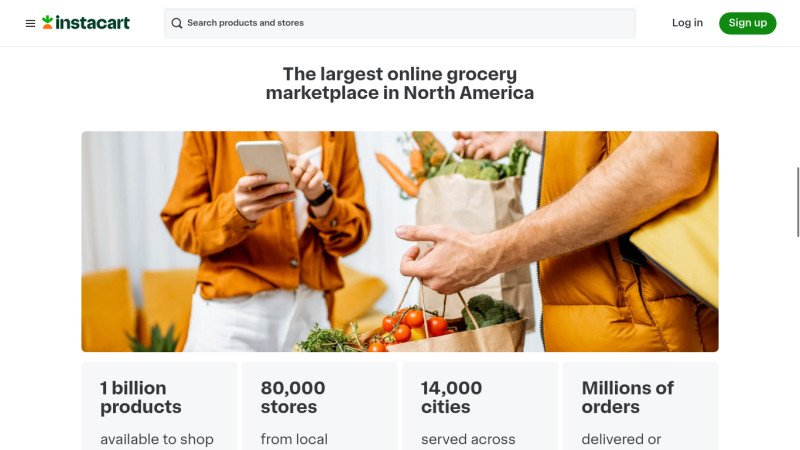This screenshot has width=800, height=450.
Task: Select the 1 billion products stat card
Action: (158, 406)
